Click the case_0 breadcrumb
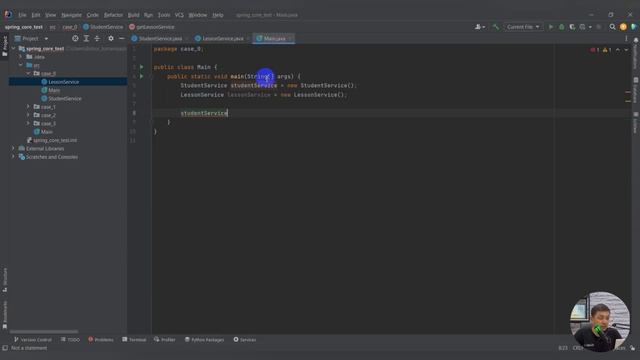Viewport: 640px width, 360px height. pyautogui.click(x=69, y=27)
